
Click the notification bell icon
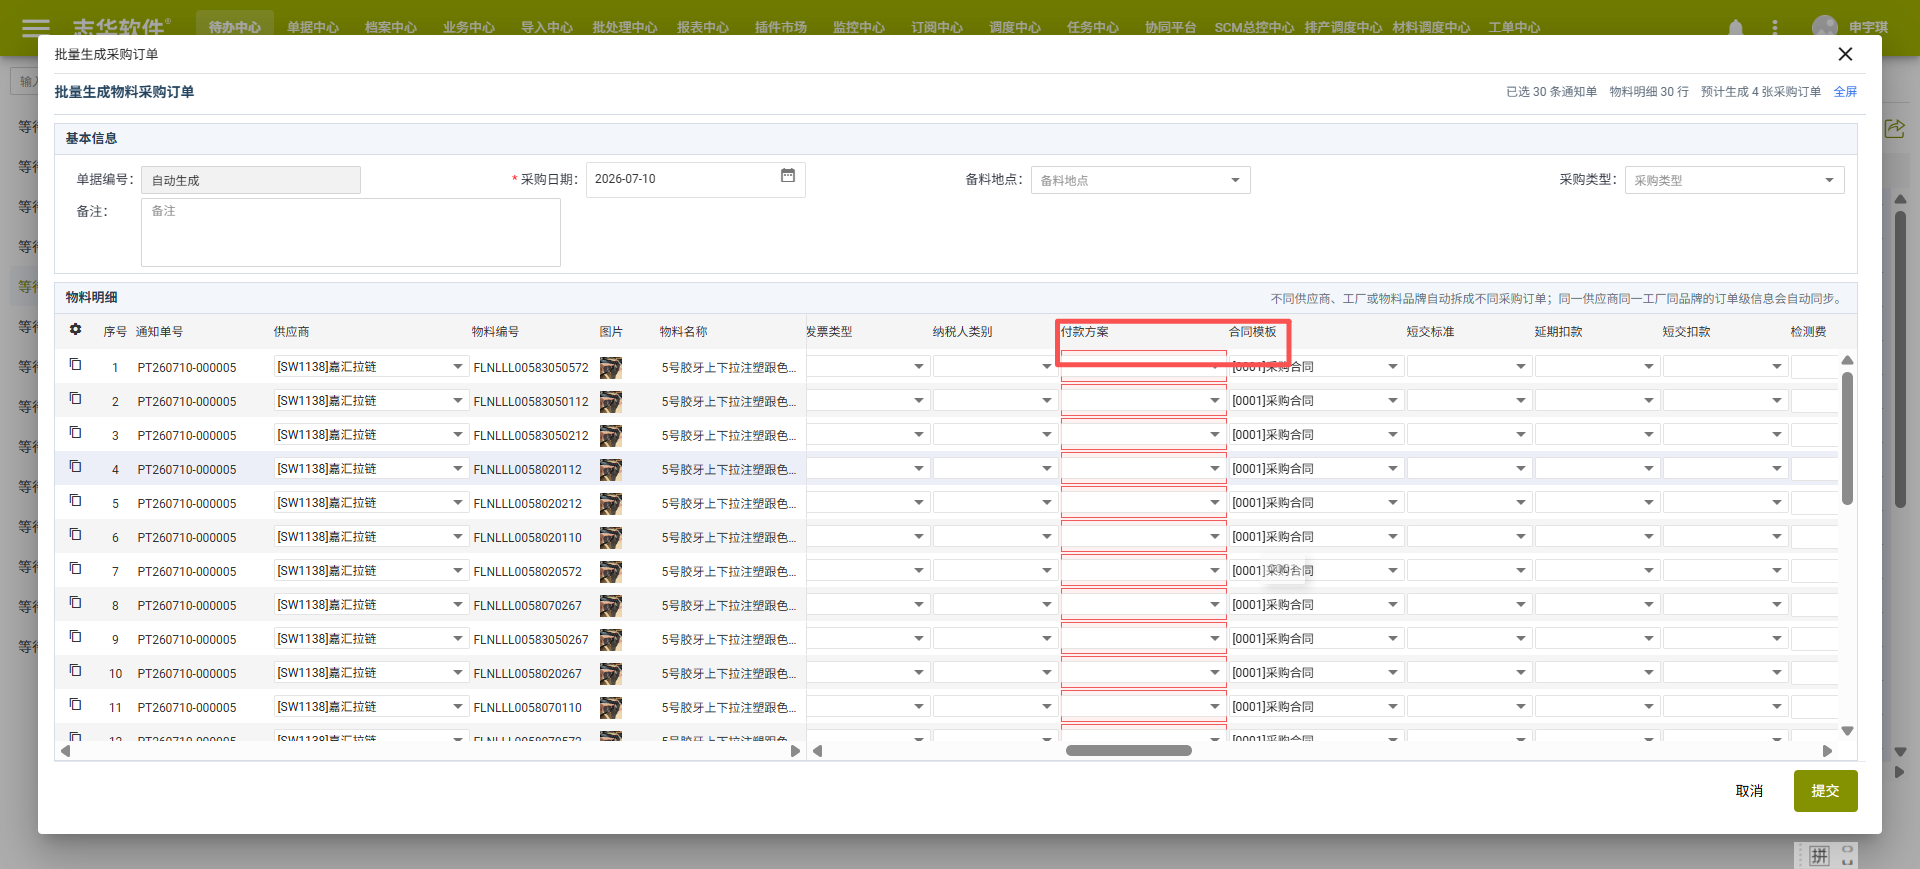point(1736,28)
